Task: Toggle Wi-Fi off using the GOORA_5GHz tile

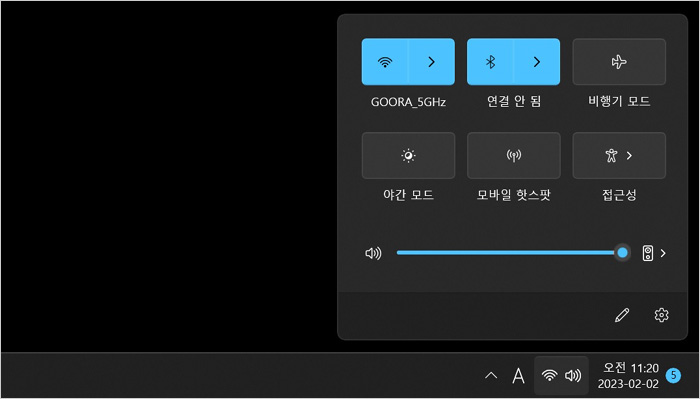Action: pyautogui.click(x=385, y=62)
